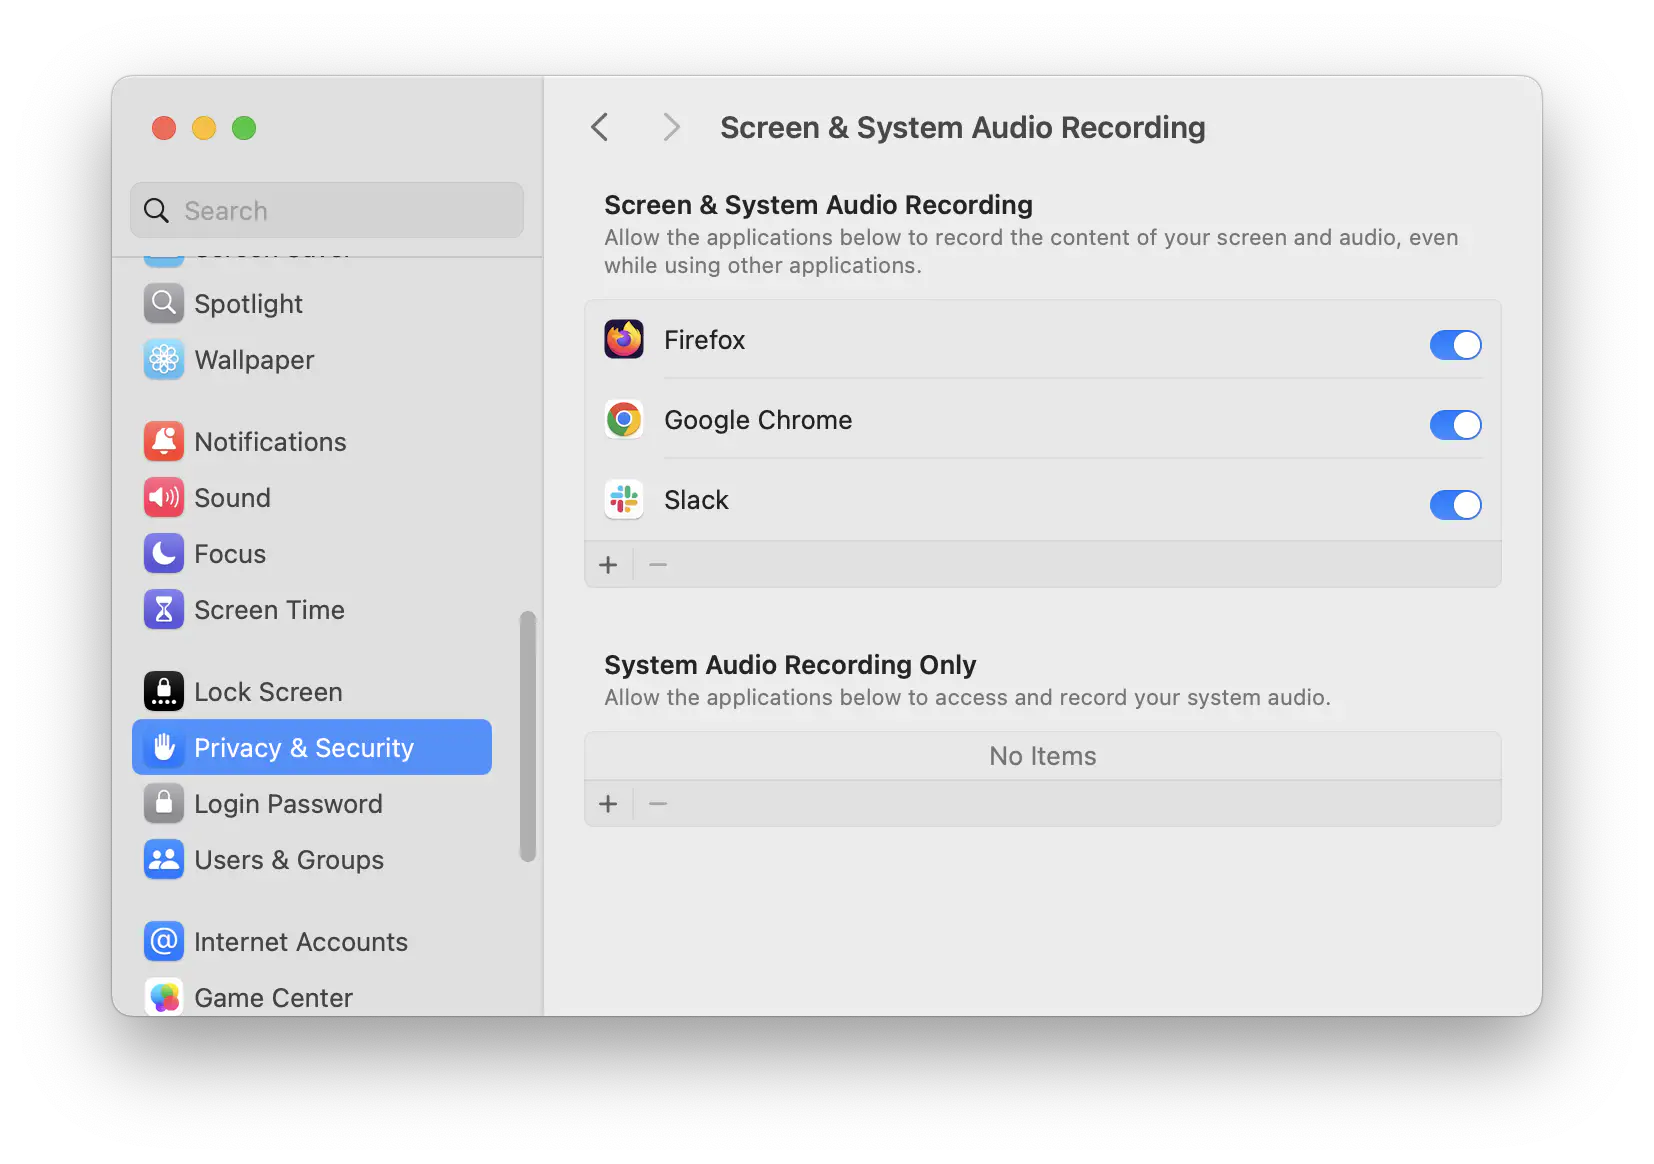Select the Firefox row label
Image resolution: width=1654 pixels, height=1164 pixels.
click(x=705, y=340)
